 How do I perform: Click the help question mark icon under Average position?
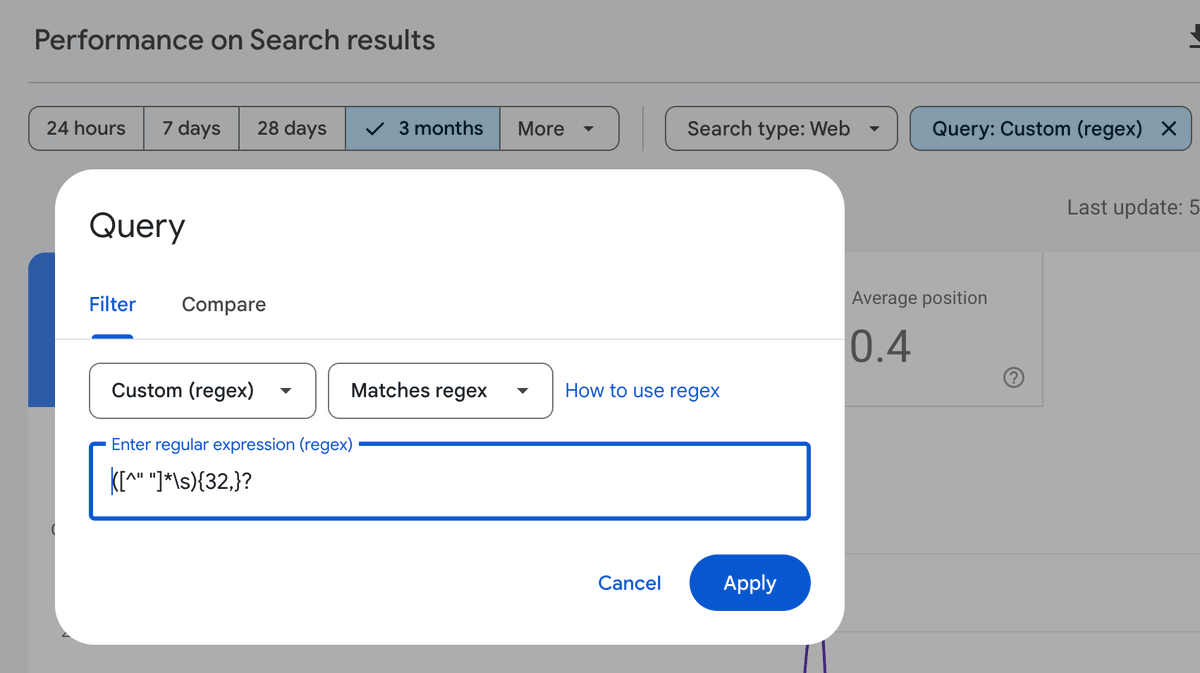coord(1013,377)
